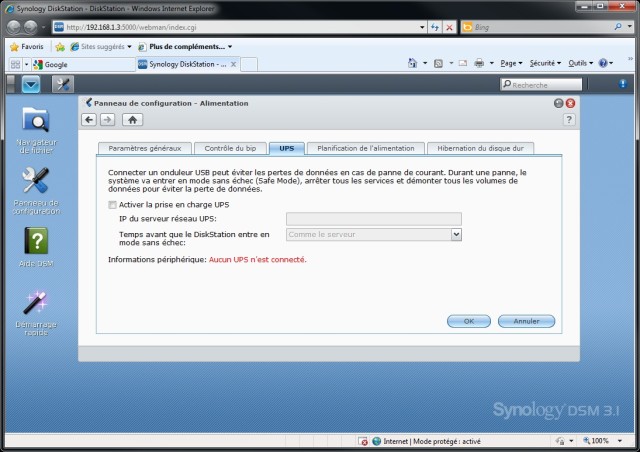
Task: Click the Annuler button
Action: pyautogui.click(x=526, y=321)
